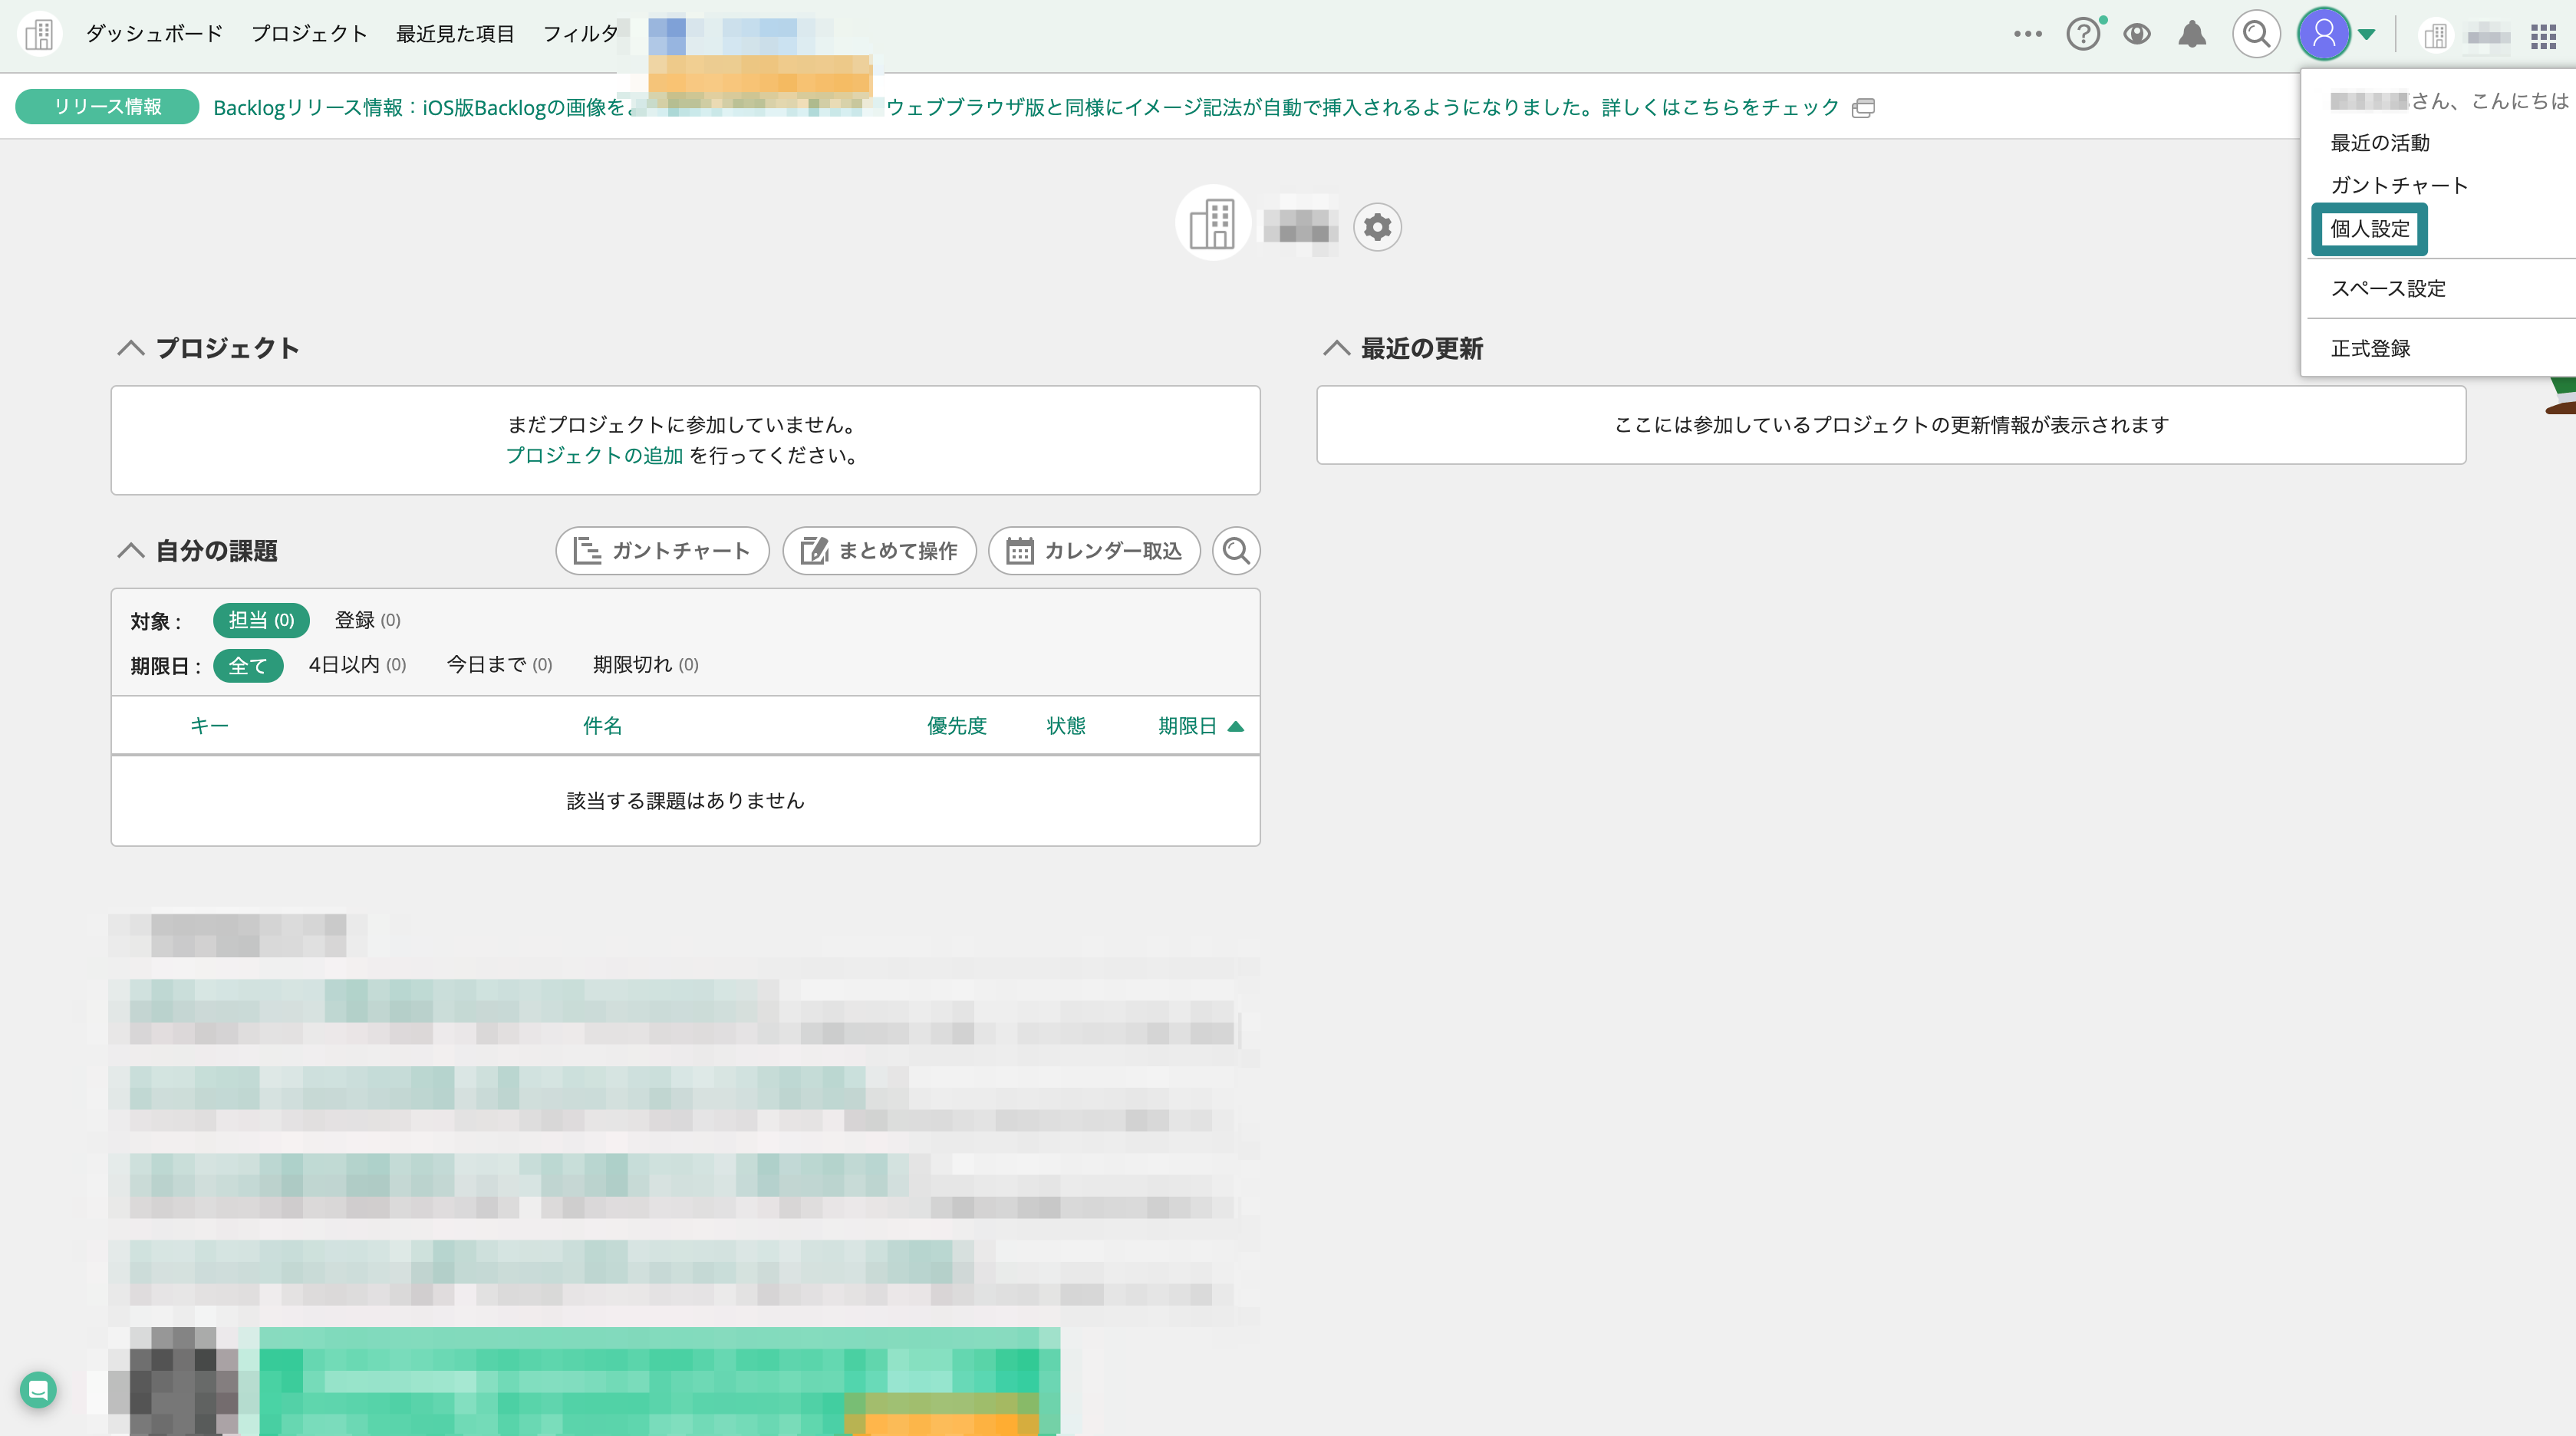2576x1436 pixels.
Task: Click the three dots more menu
Action: coord(2027,34)
